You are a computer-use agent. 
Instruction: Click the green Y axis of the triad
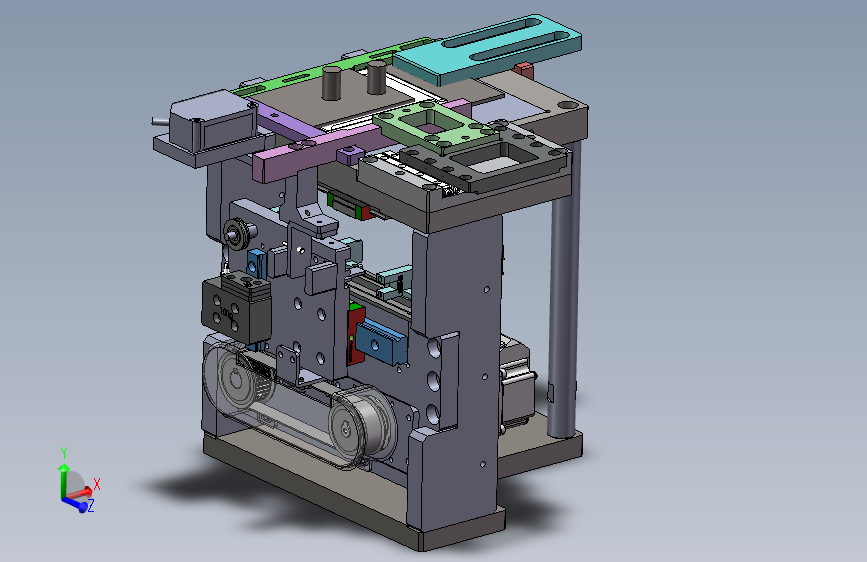click(x=64, y=479)
